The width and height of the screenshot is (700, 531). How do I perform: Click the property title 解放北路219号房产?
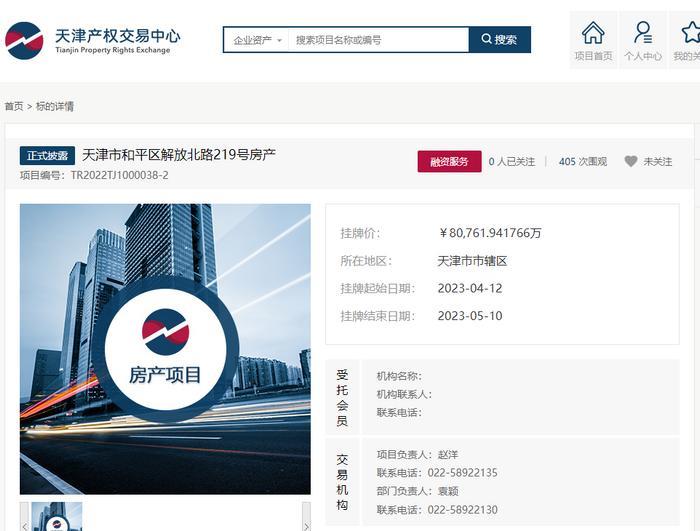179,155
